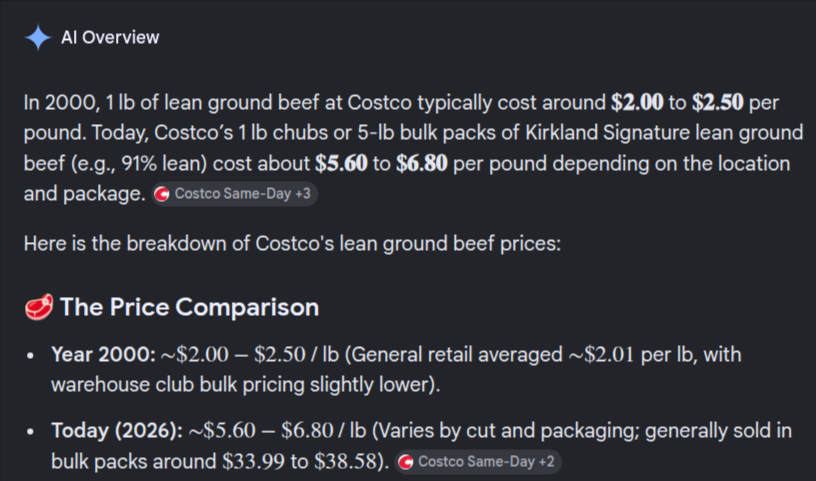Click the $33.99 bulk pack price
Viewport: 816px width, 481px height.
tap(253, 462)
